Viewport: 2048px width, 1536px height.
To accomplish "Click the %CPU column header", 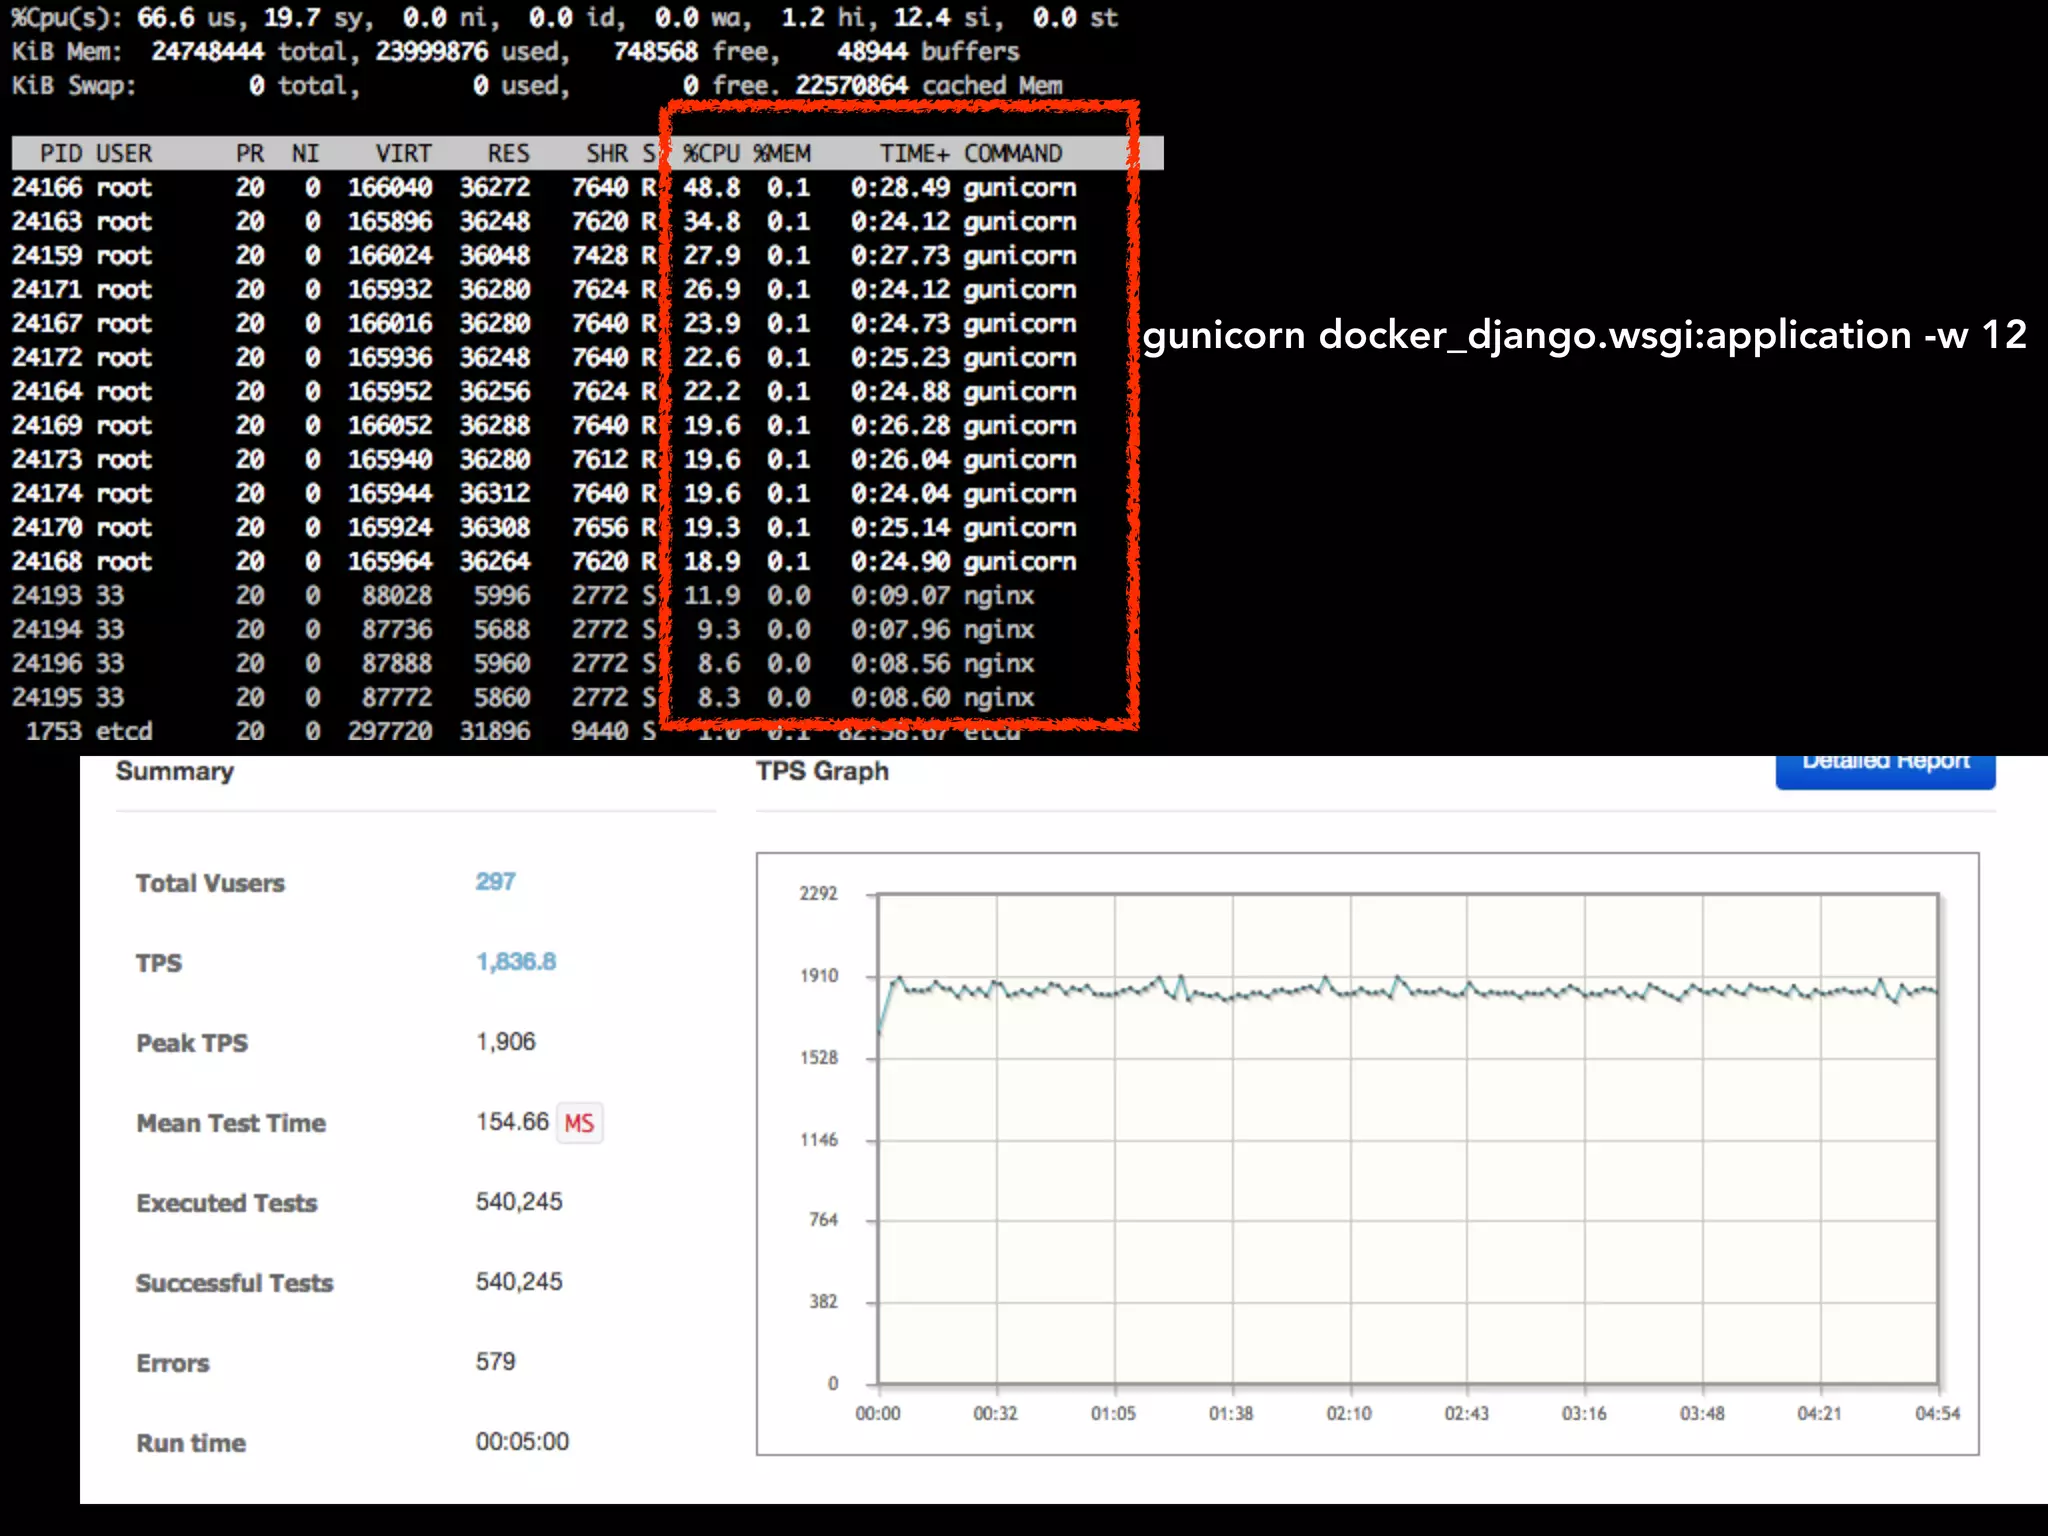I will pyautogui.click(x=711, y=154).
